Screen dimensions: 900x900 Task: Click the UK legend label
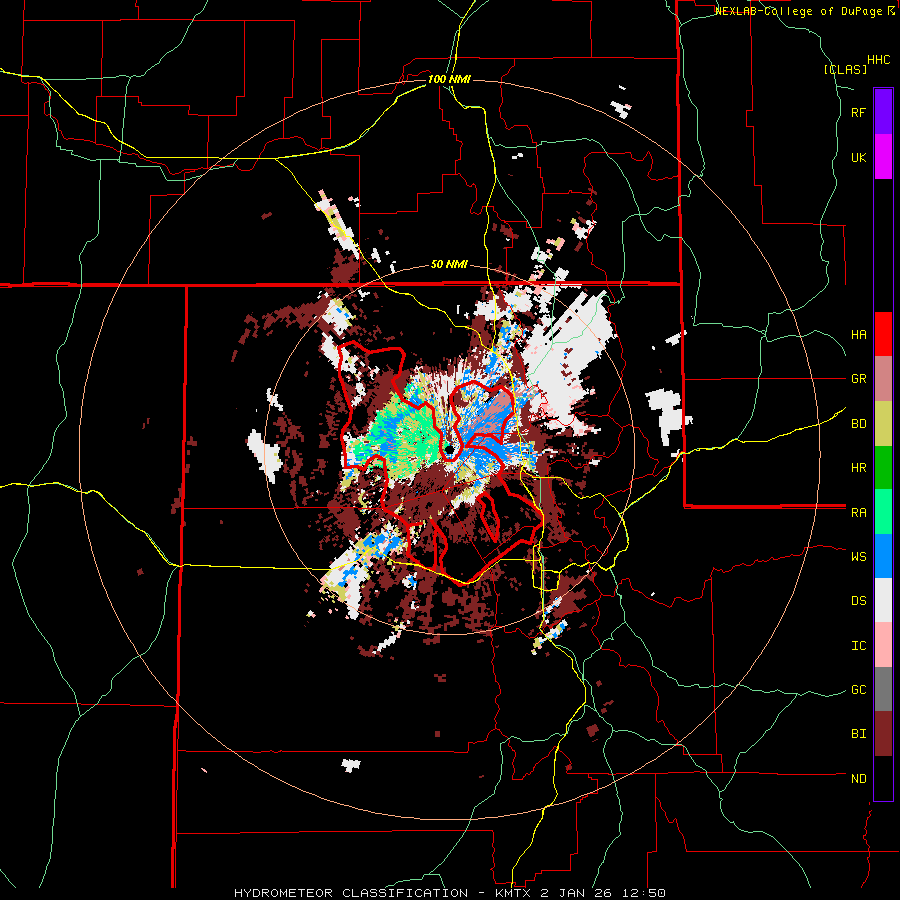pos(858,157)
